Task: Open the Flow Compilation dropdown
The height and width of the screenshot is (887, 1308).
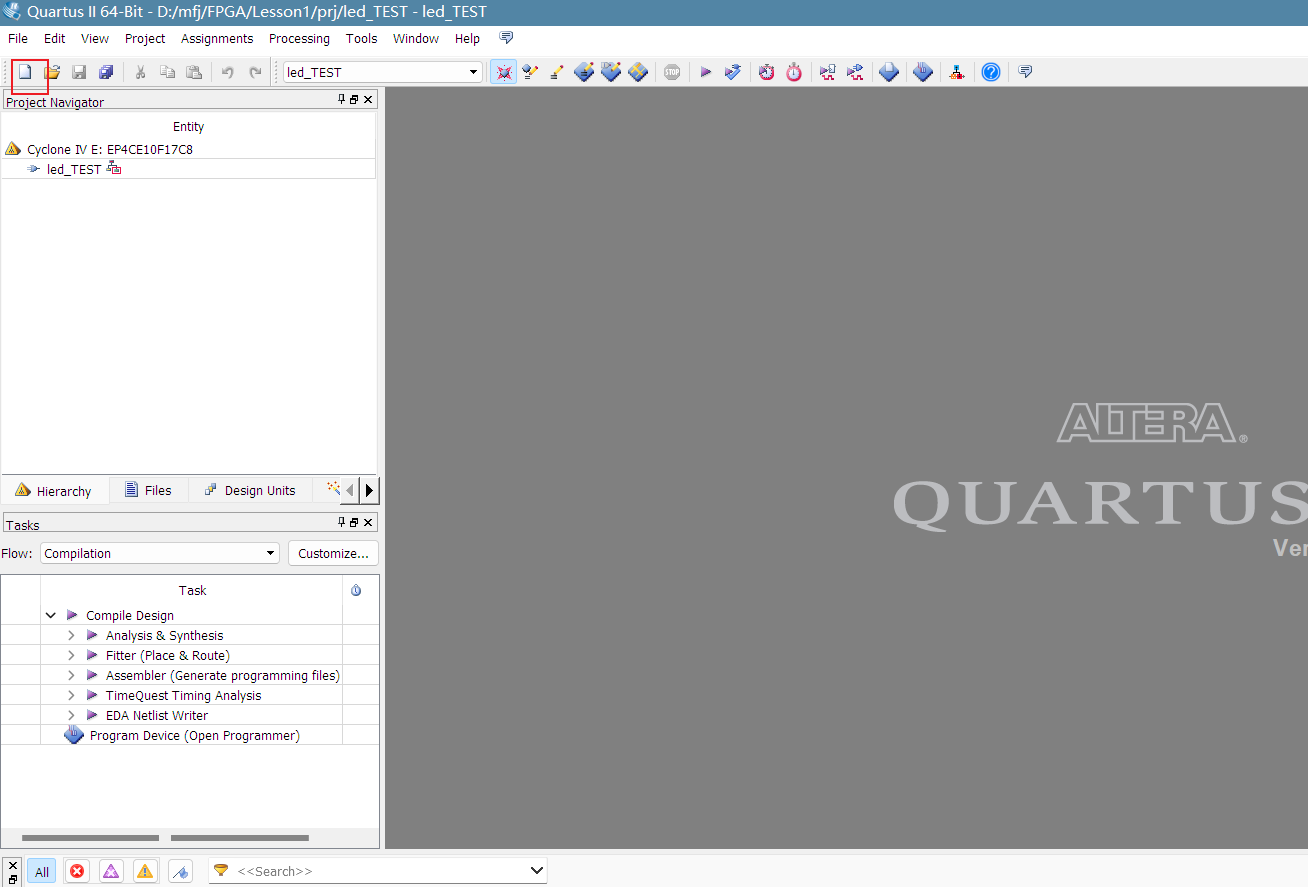Action: (x=270, y=553)
